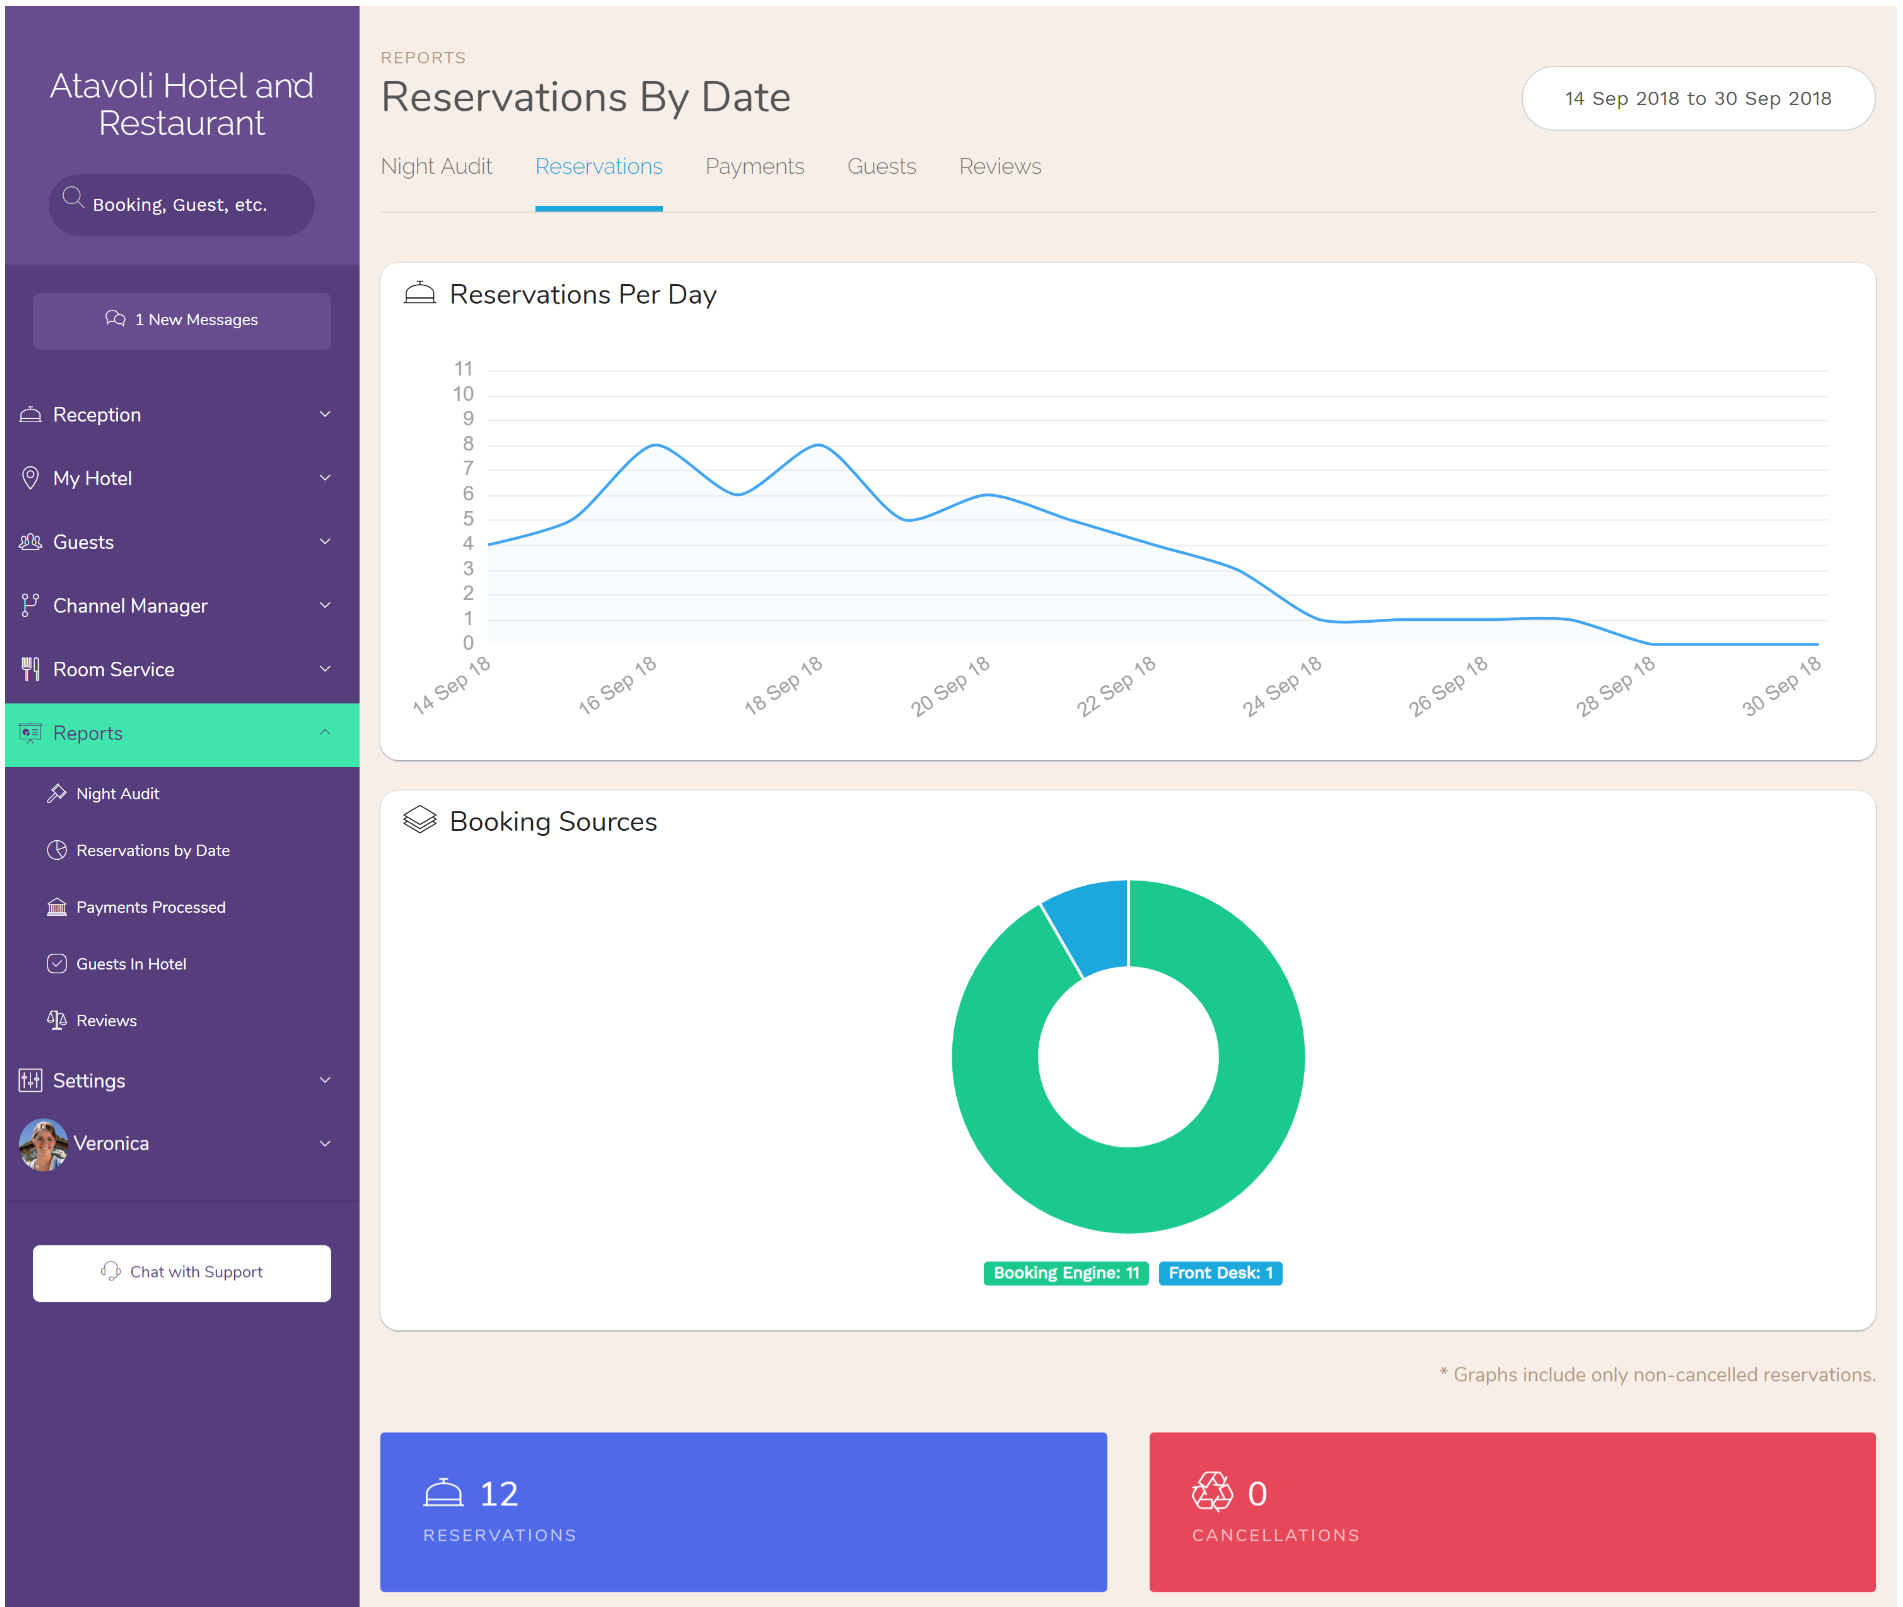The width and height of the screenshot is (1903, 1607).
Task: Click the Guests people icon
Action: click(x=31, y=542)
